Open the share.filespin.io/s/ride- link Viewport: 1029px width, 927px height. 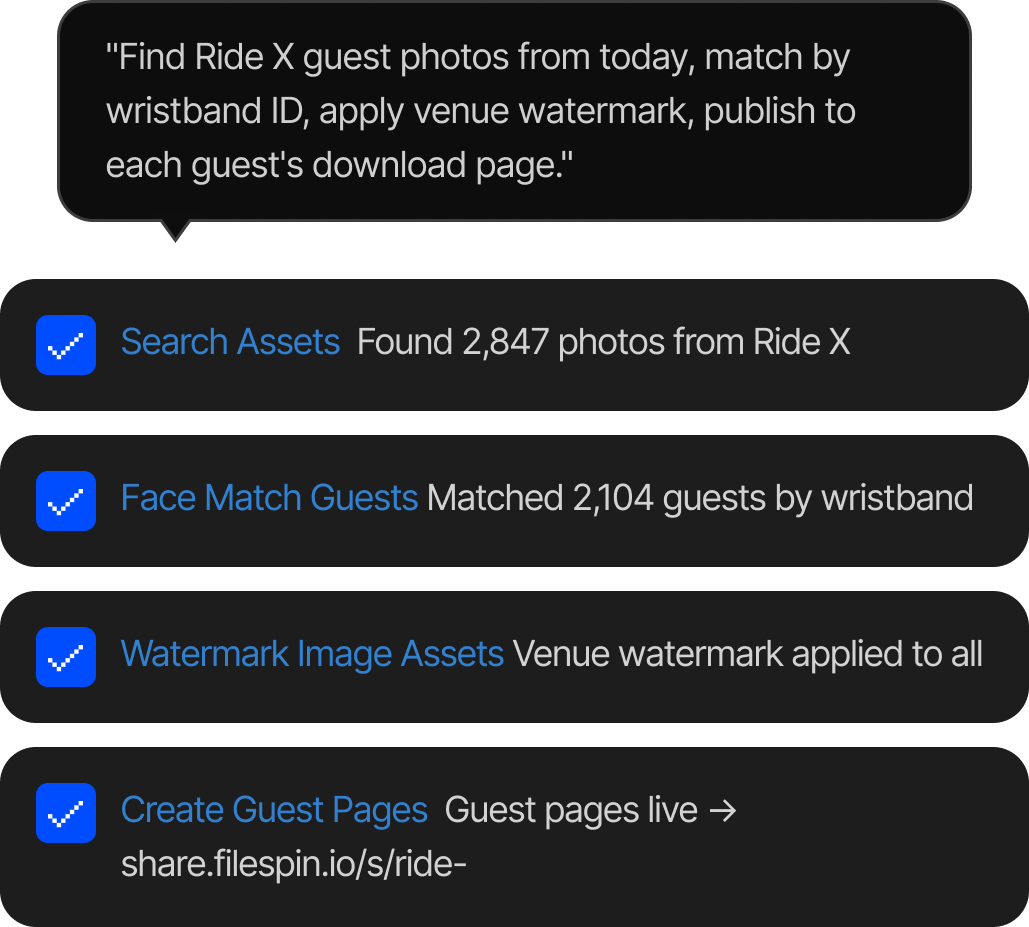point(293,864)
